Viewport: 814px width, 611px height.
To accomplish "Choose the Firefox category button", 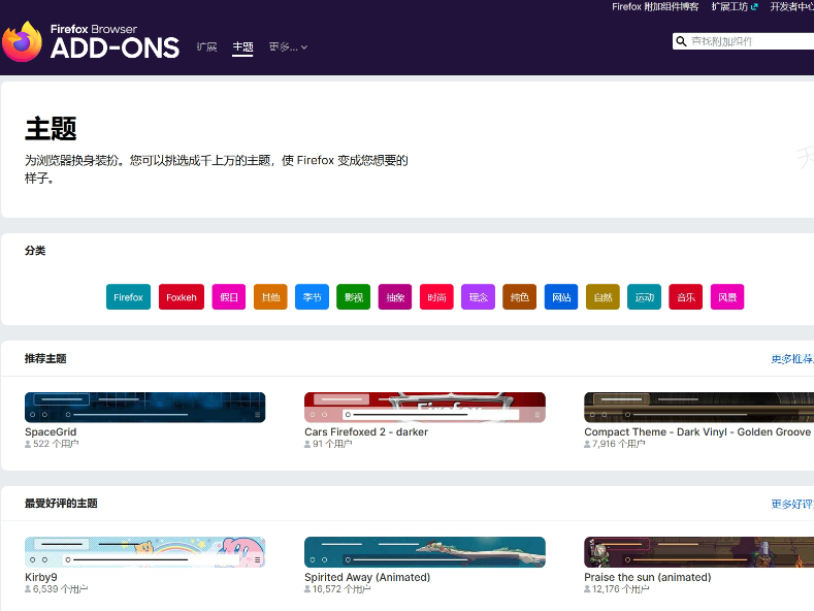I will (128, 297).
